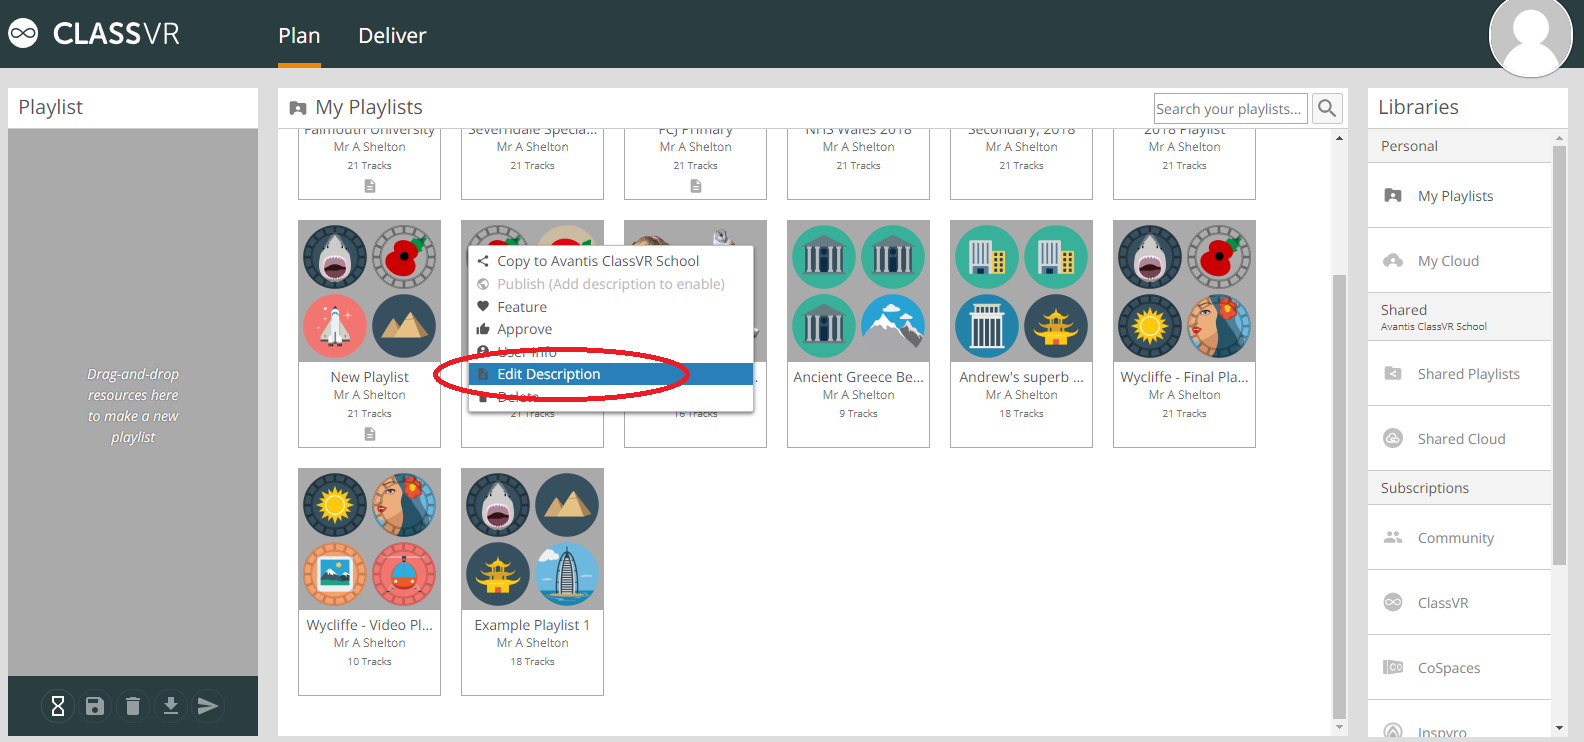The height and width of the screenshot is (742, 1584).
Task: Open the ClassVR subscription library
Action: (1459, 602)
